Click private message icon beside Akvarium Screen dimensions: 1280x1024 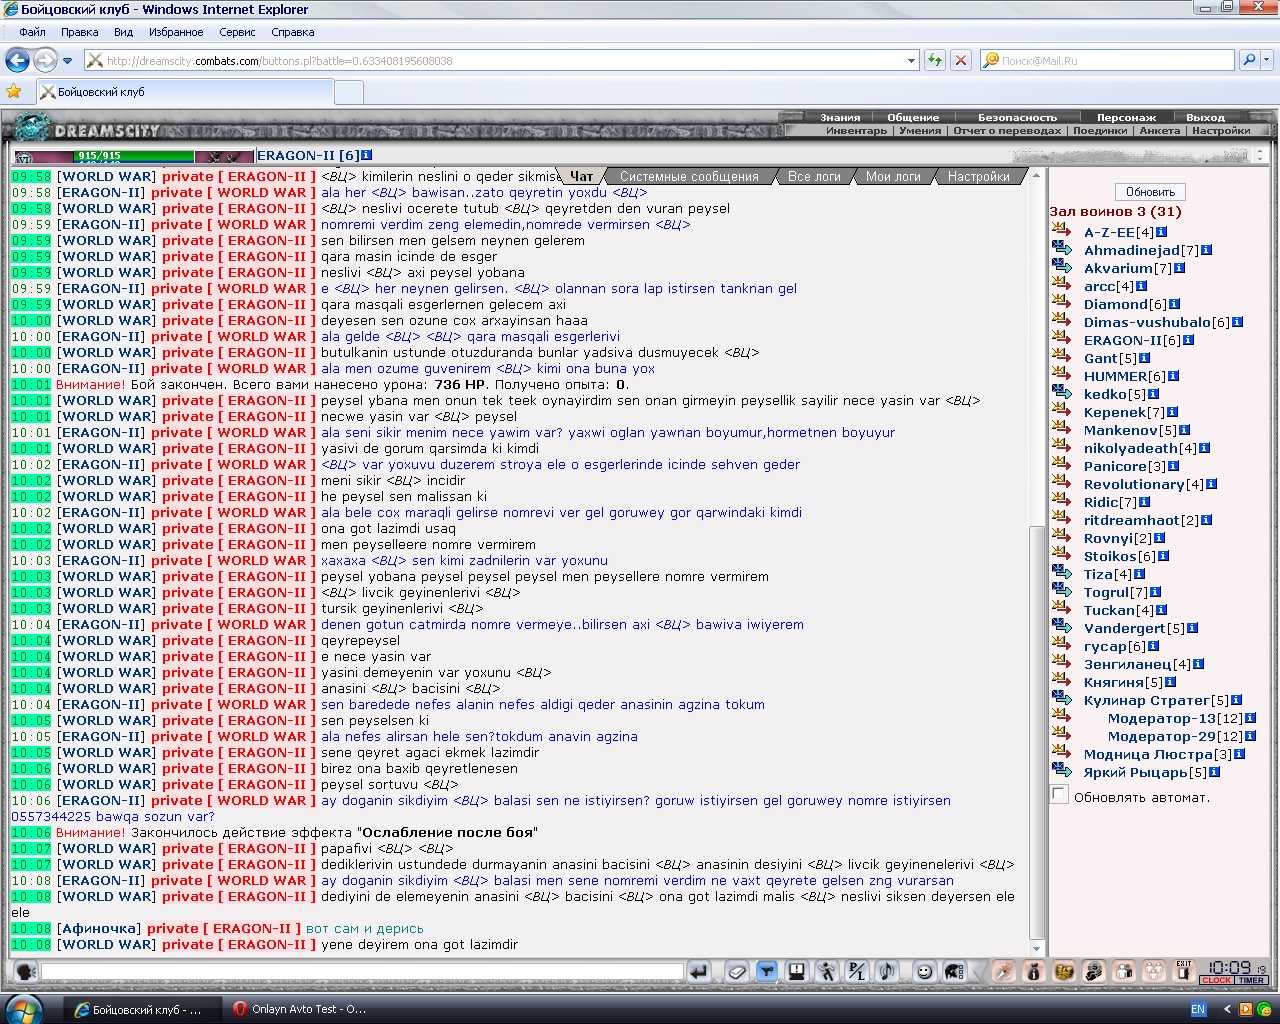(x=1062, y=268)
